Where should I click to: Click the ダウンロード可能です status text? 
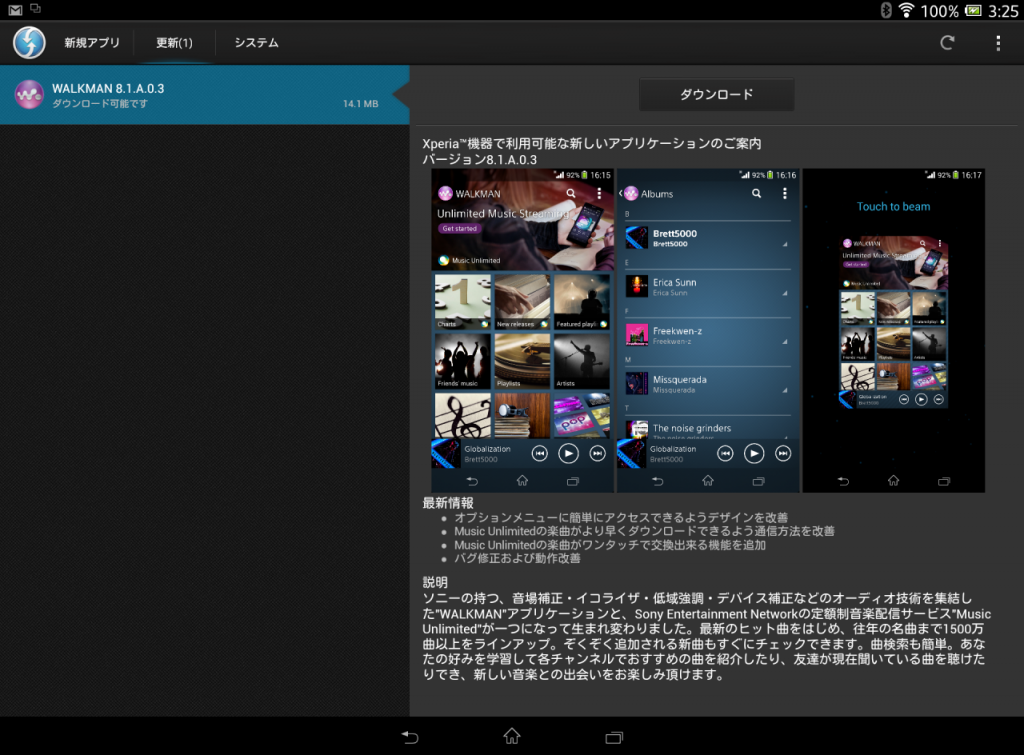(100, 104)
